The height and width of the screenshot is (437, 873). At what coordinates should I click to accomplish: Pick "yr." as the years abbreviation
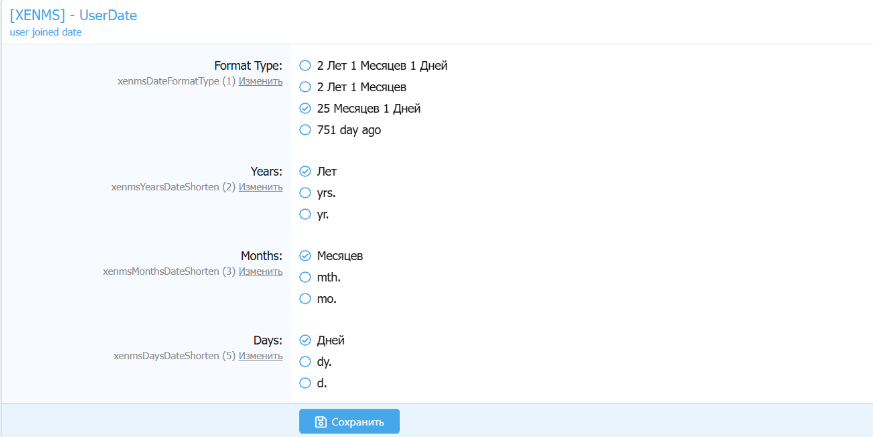click(306, 214)
